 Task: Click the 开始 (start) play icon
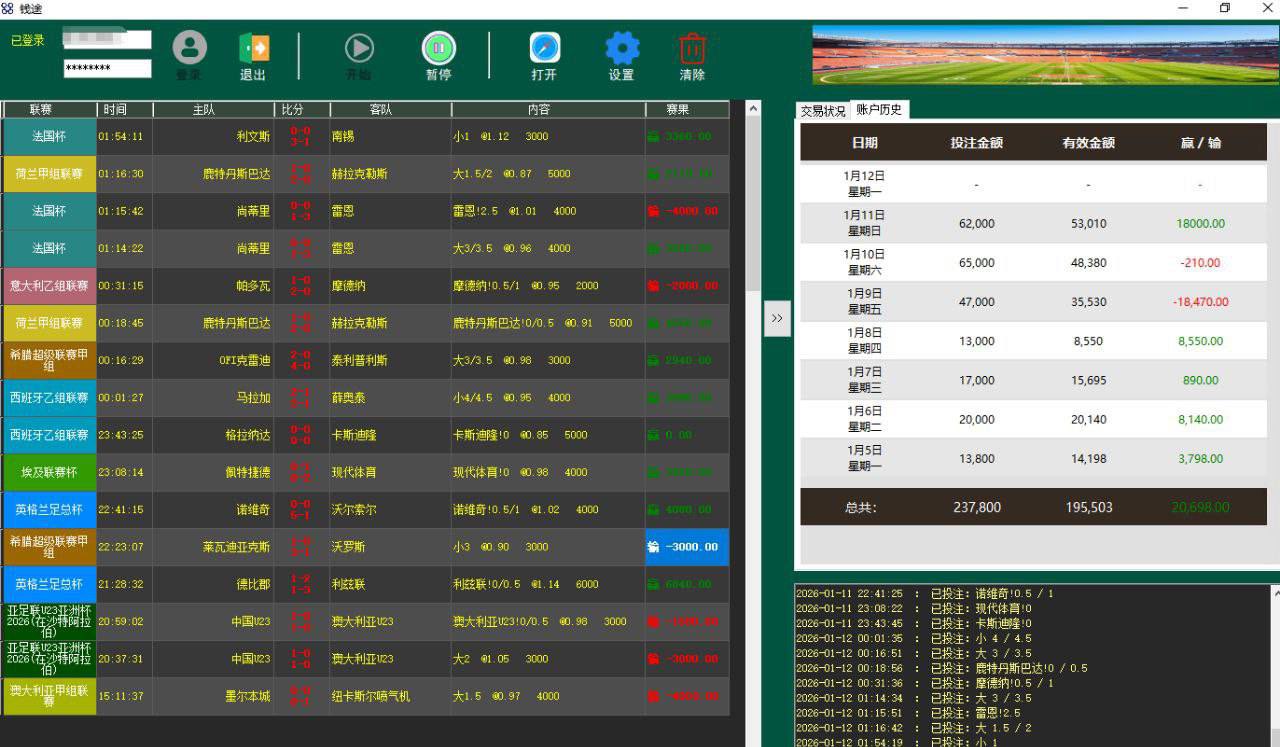click(360, 46)
